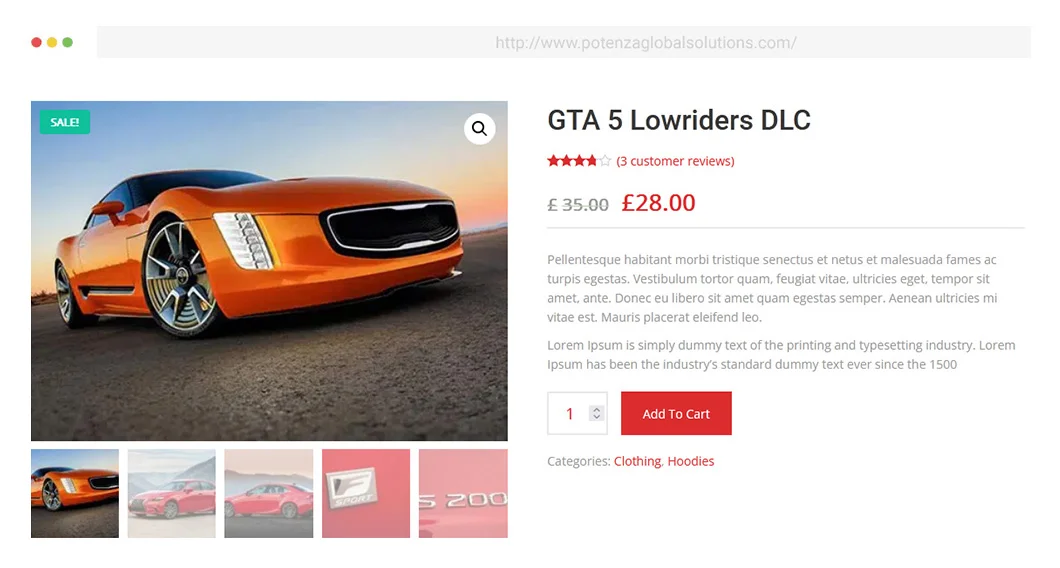Select the red car side-view thumbnail
1060x568 pixels.
[x=269, y=494]
